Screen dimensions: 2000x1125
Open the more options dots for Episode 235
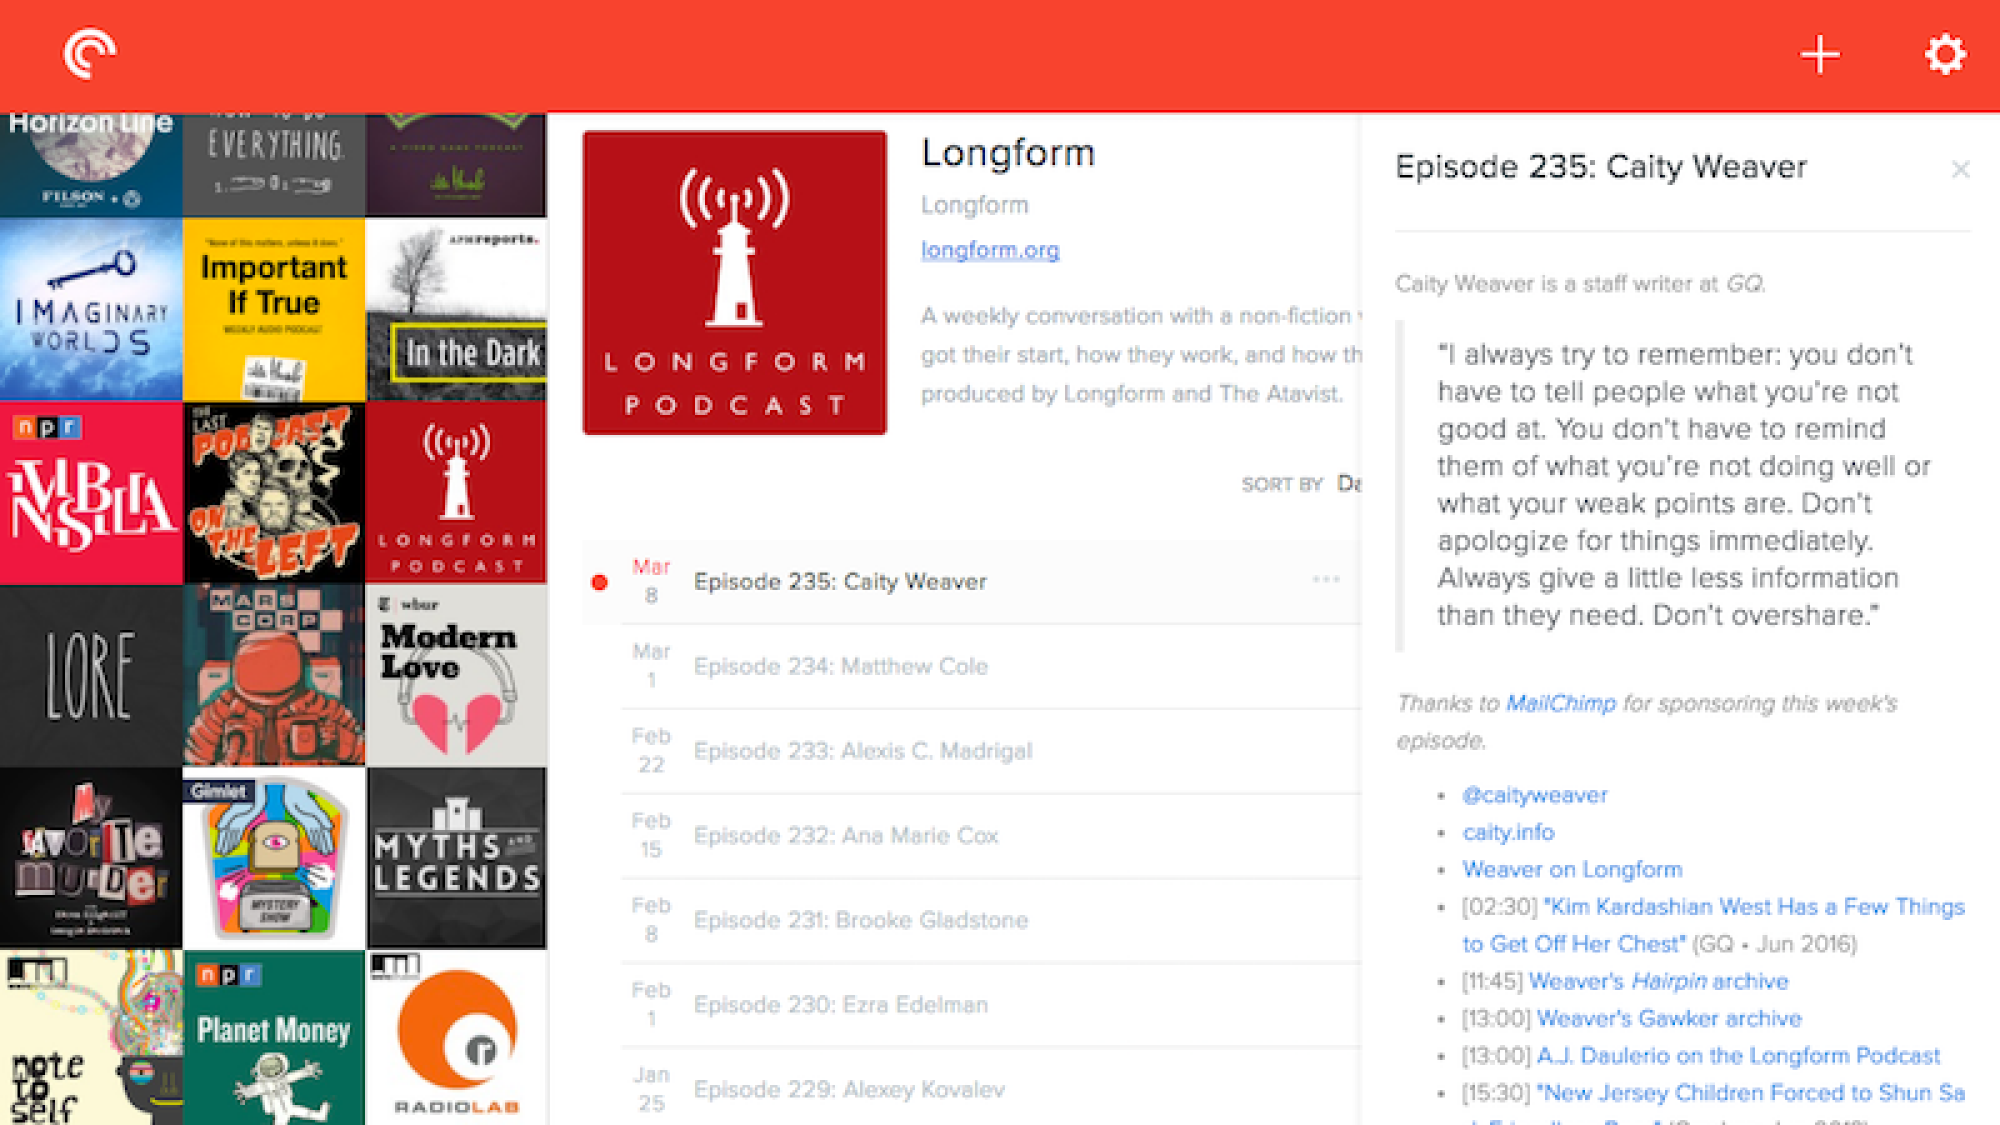[1326, 579]
